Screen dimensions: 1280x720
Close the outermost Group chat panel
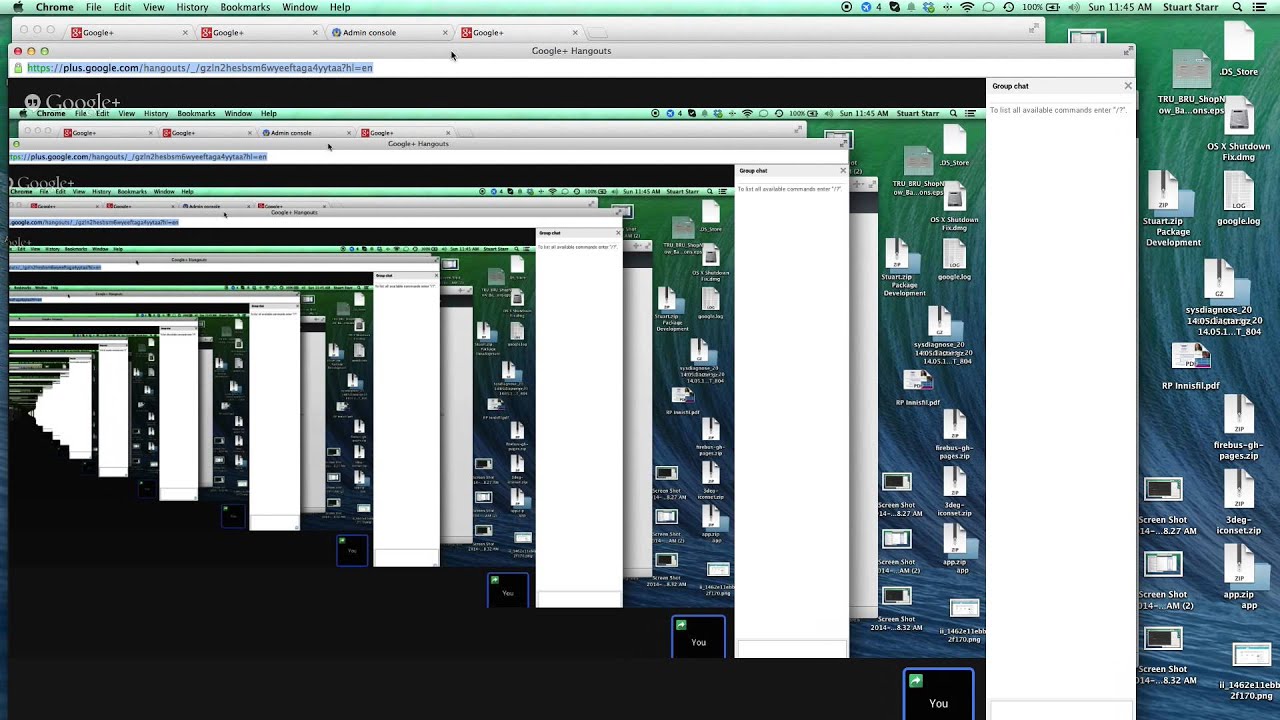(x=1128, y=86)
